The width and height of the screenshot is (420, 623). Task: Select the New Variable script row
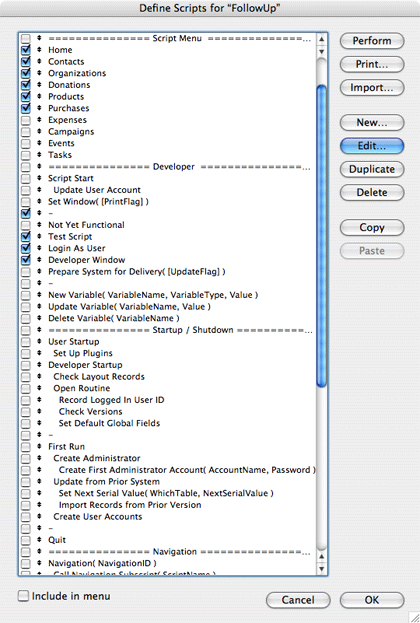[167, 295]
